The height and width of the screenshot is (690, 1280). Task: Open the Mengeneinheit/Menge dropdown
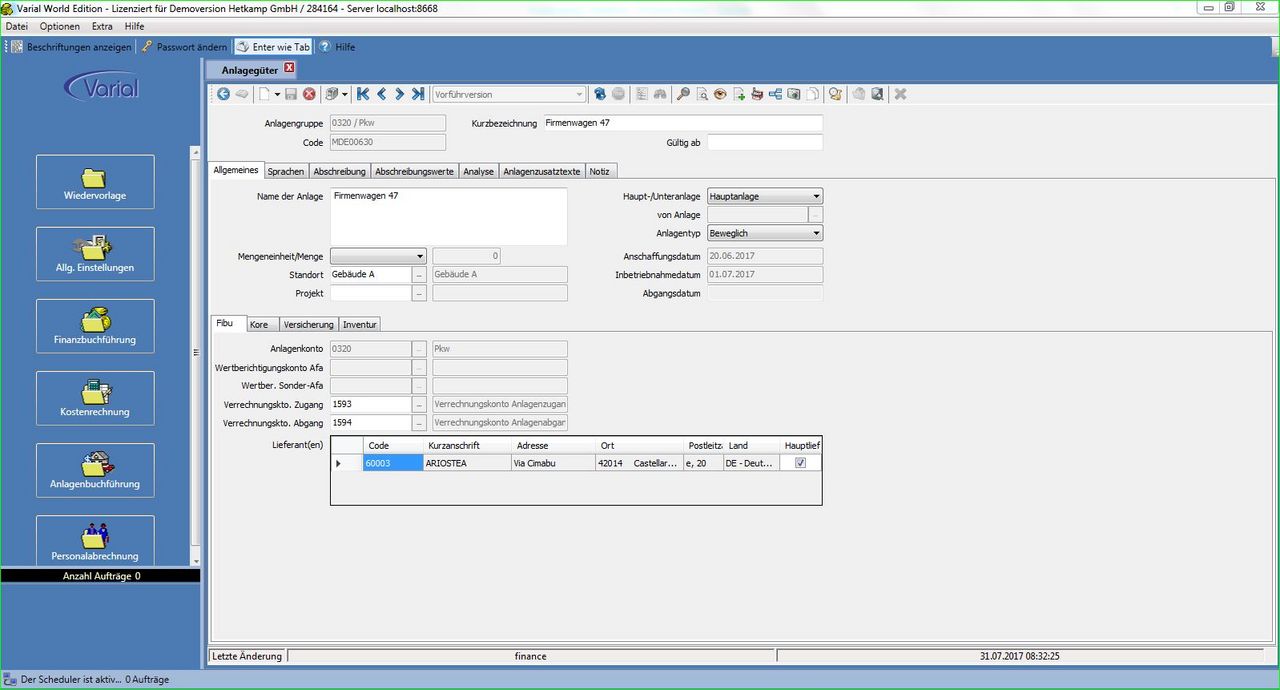pyautogui.click(x=420, y=256)
